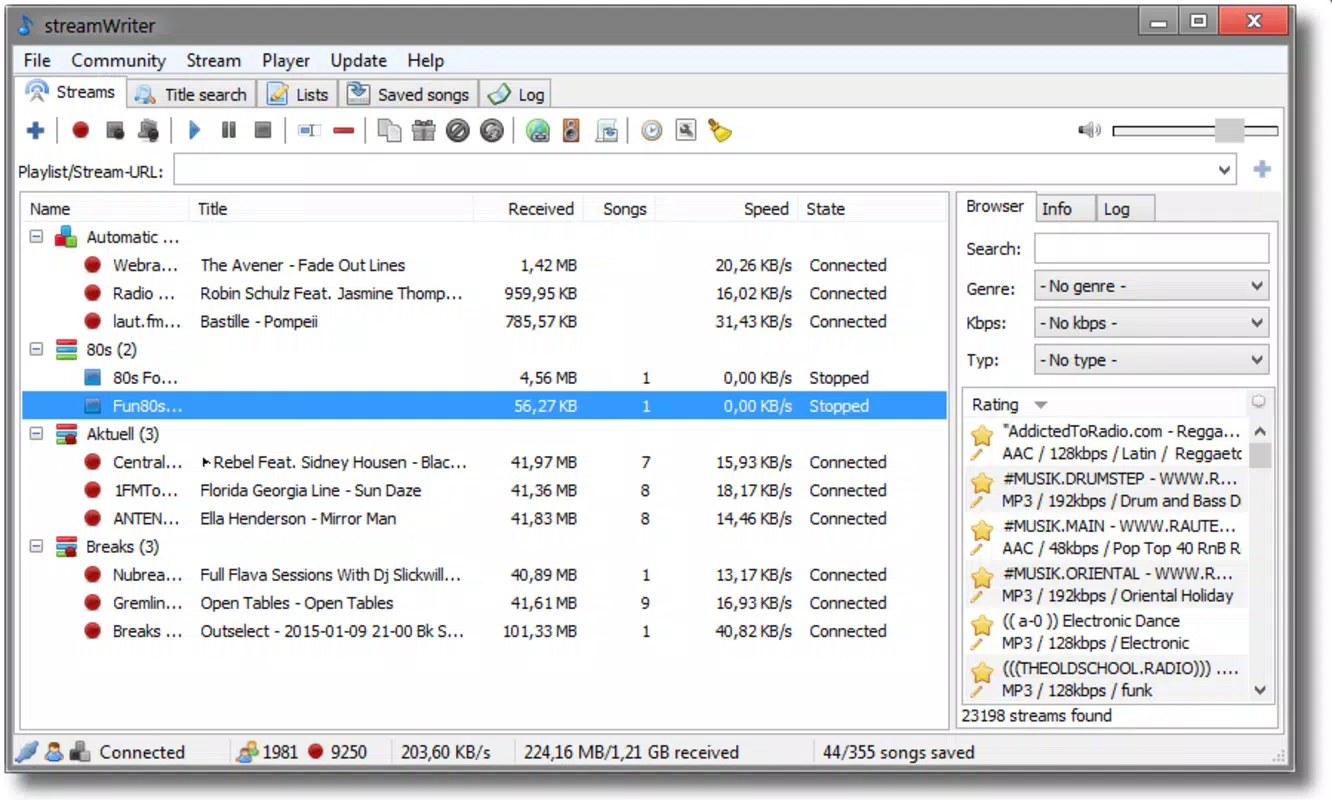This screenshot has height=800, width=1332.
Task: Click the star of #MUSIK.MAIN stream
Action: pos(982,530)
